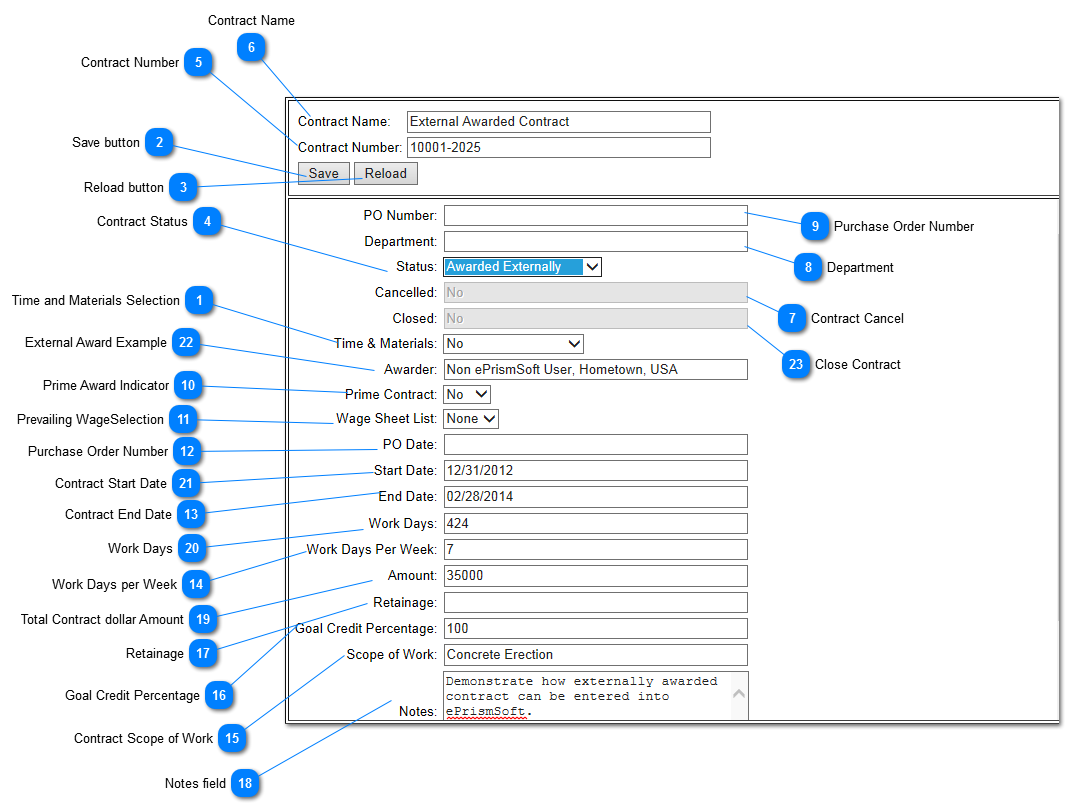Viewport: 1068px width, 808px height.
Task: Click the Goal Credit Percentage field
Action: 595,629
